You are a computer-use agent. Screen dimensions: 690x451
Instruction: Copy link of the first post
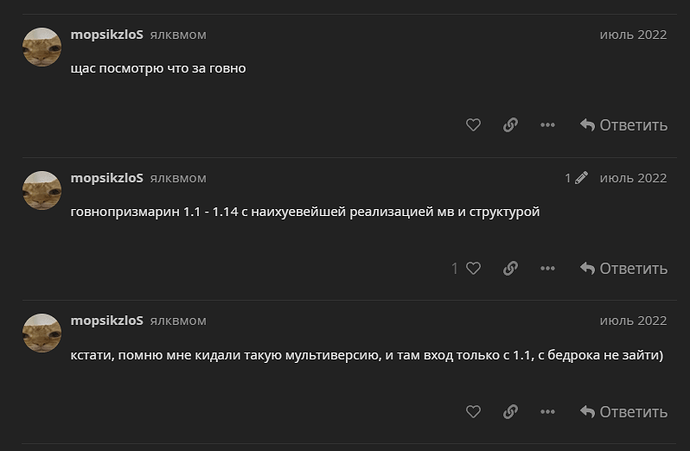pyautogui.click(x=510, y=125)
